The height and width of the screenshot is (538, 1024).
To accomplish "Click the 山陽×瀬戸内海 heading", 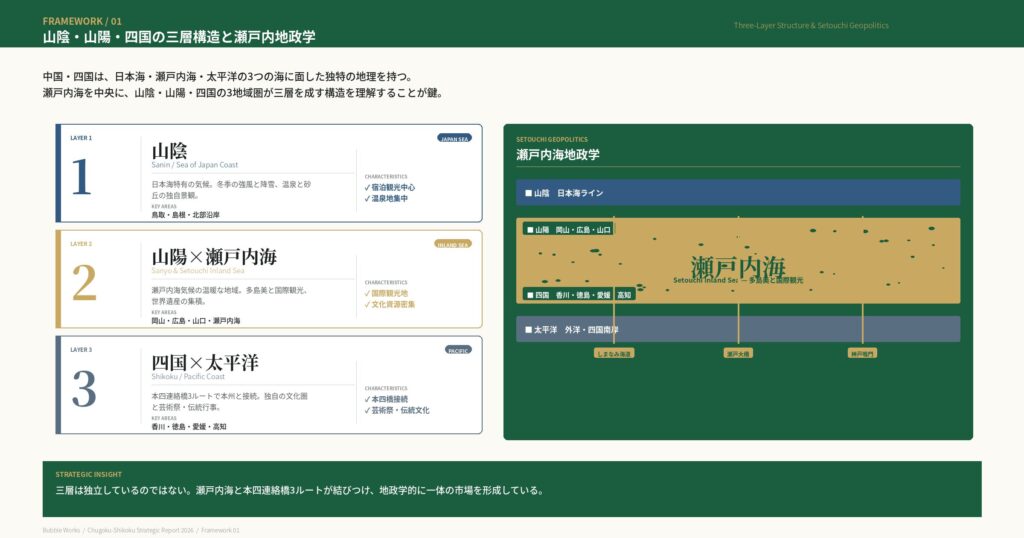I will 214,257.
